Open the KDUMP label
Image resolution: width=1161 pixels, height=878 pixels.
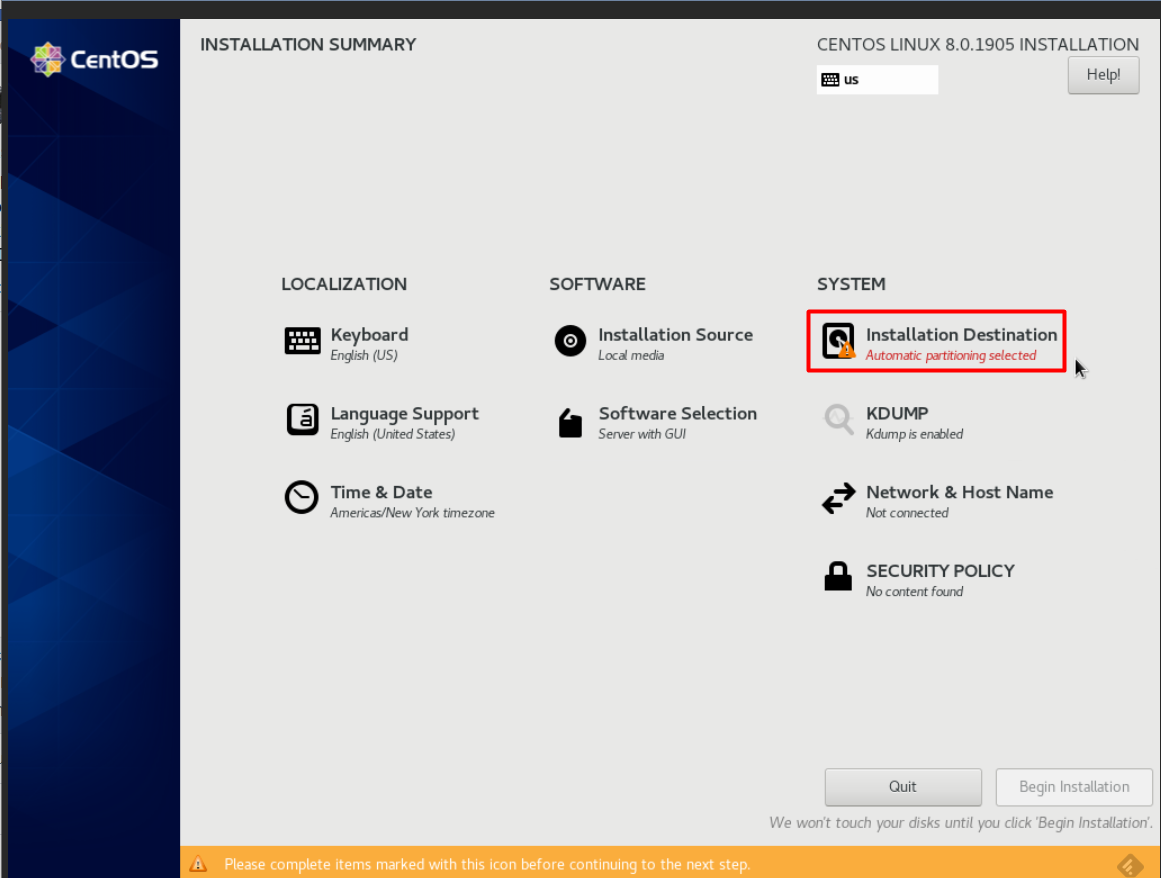(x=897, y=413)
